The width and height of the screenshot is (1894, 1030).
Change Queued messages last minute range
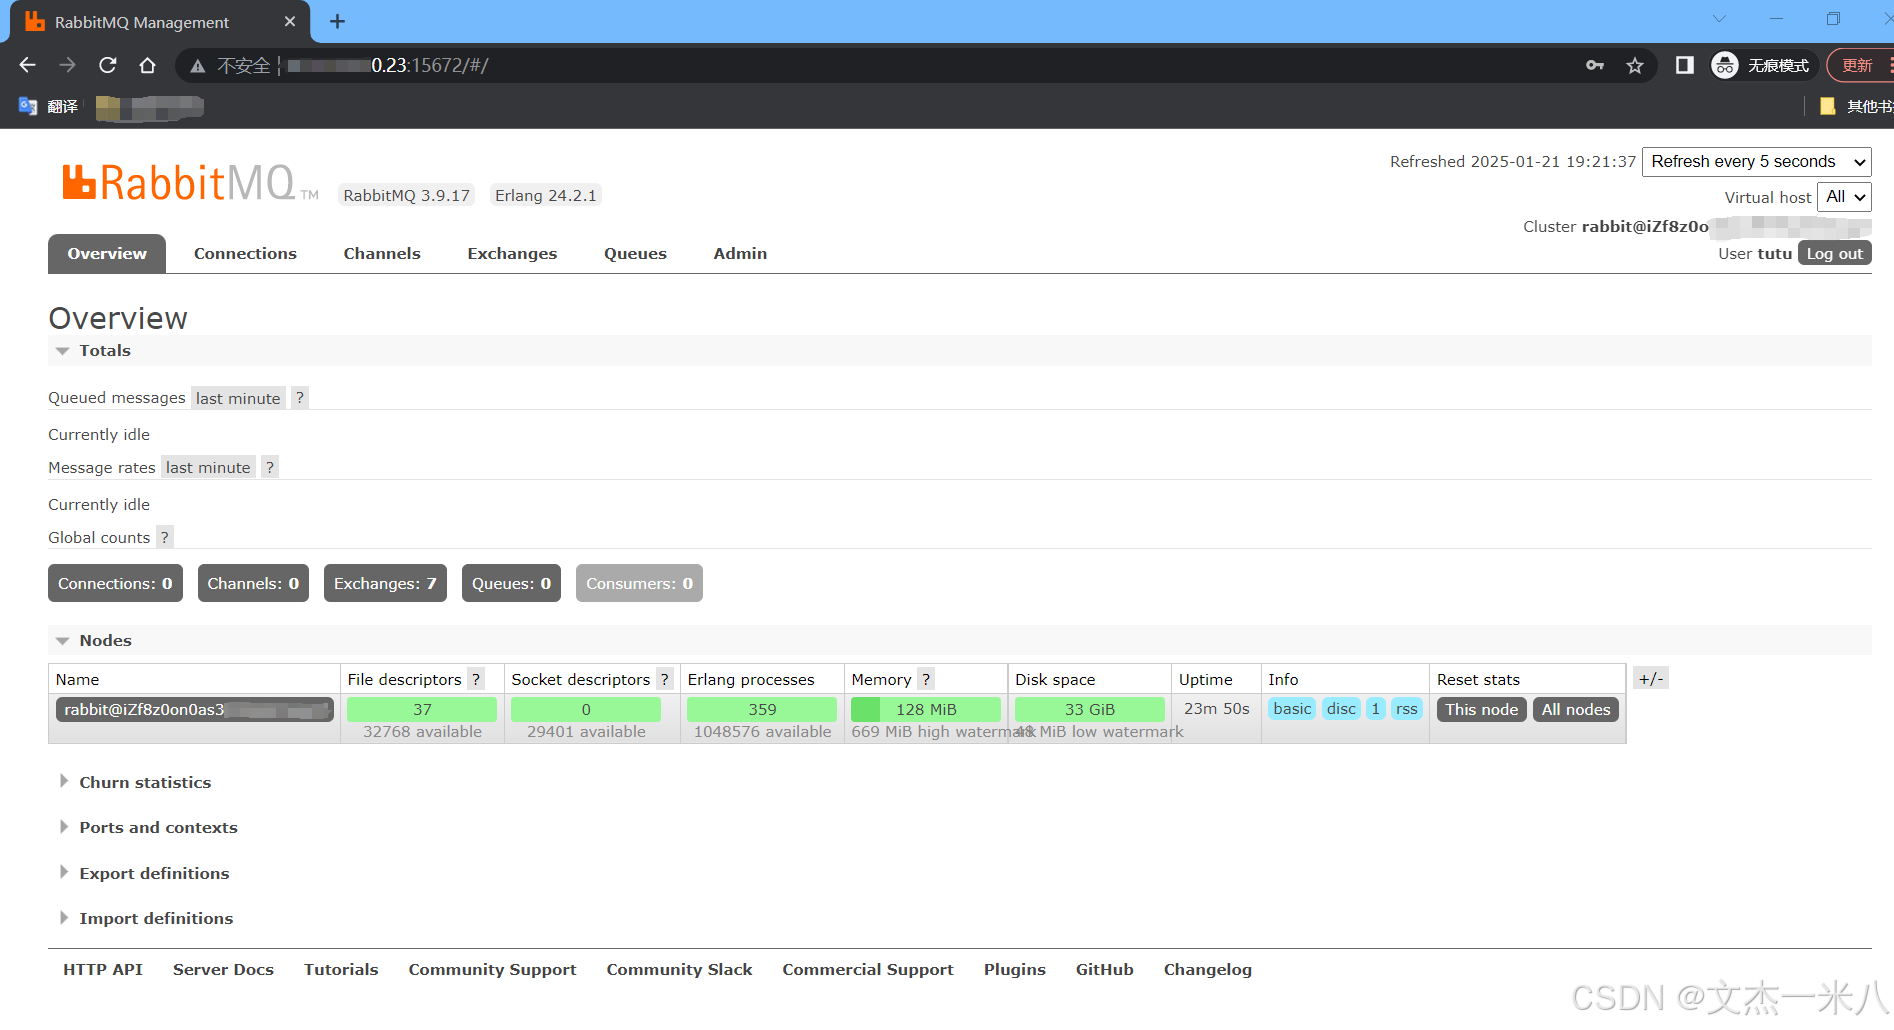pyautogui.click(x=238, y=398)
